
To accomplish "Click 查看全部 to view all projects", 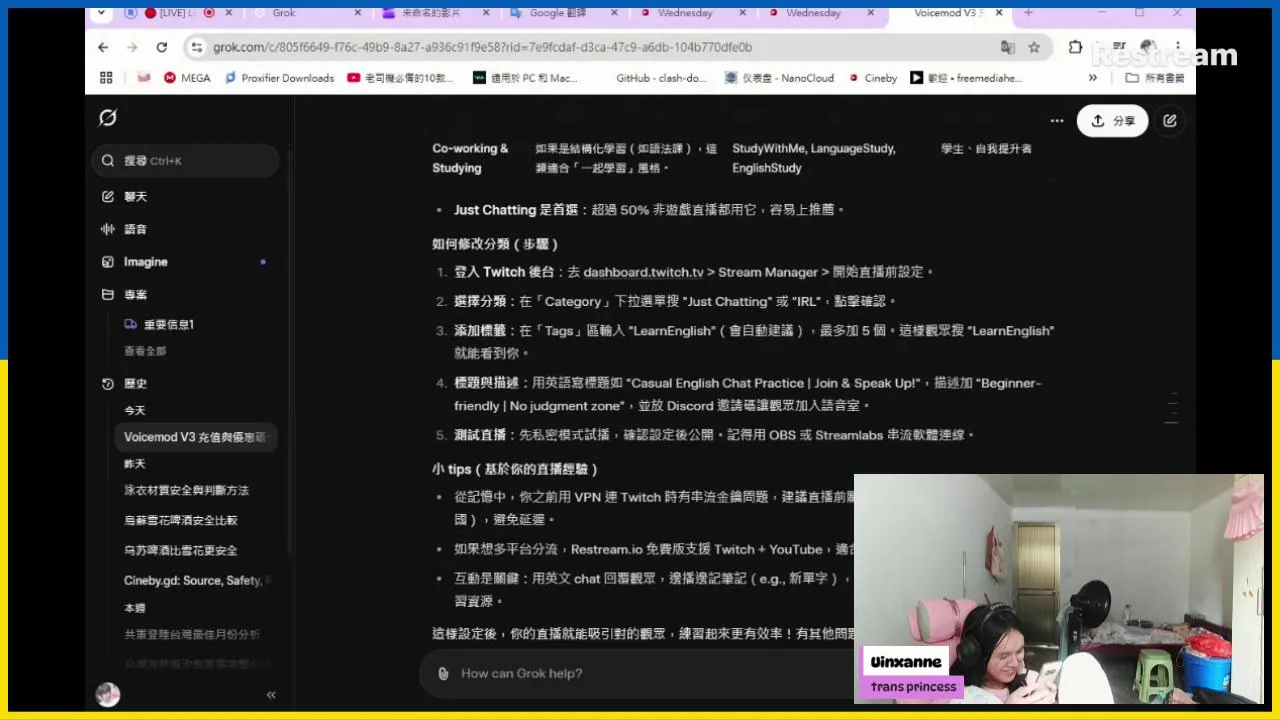I will click(x=145, y=351).
